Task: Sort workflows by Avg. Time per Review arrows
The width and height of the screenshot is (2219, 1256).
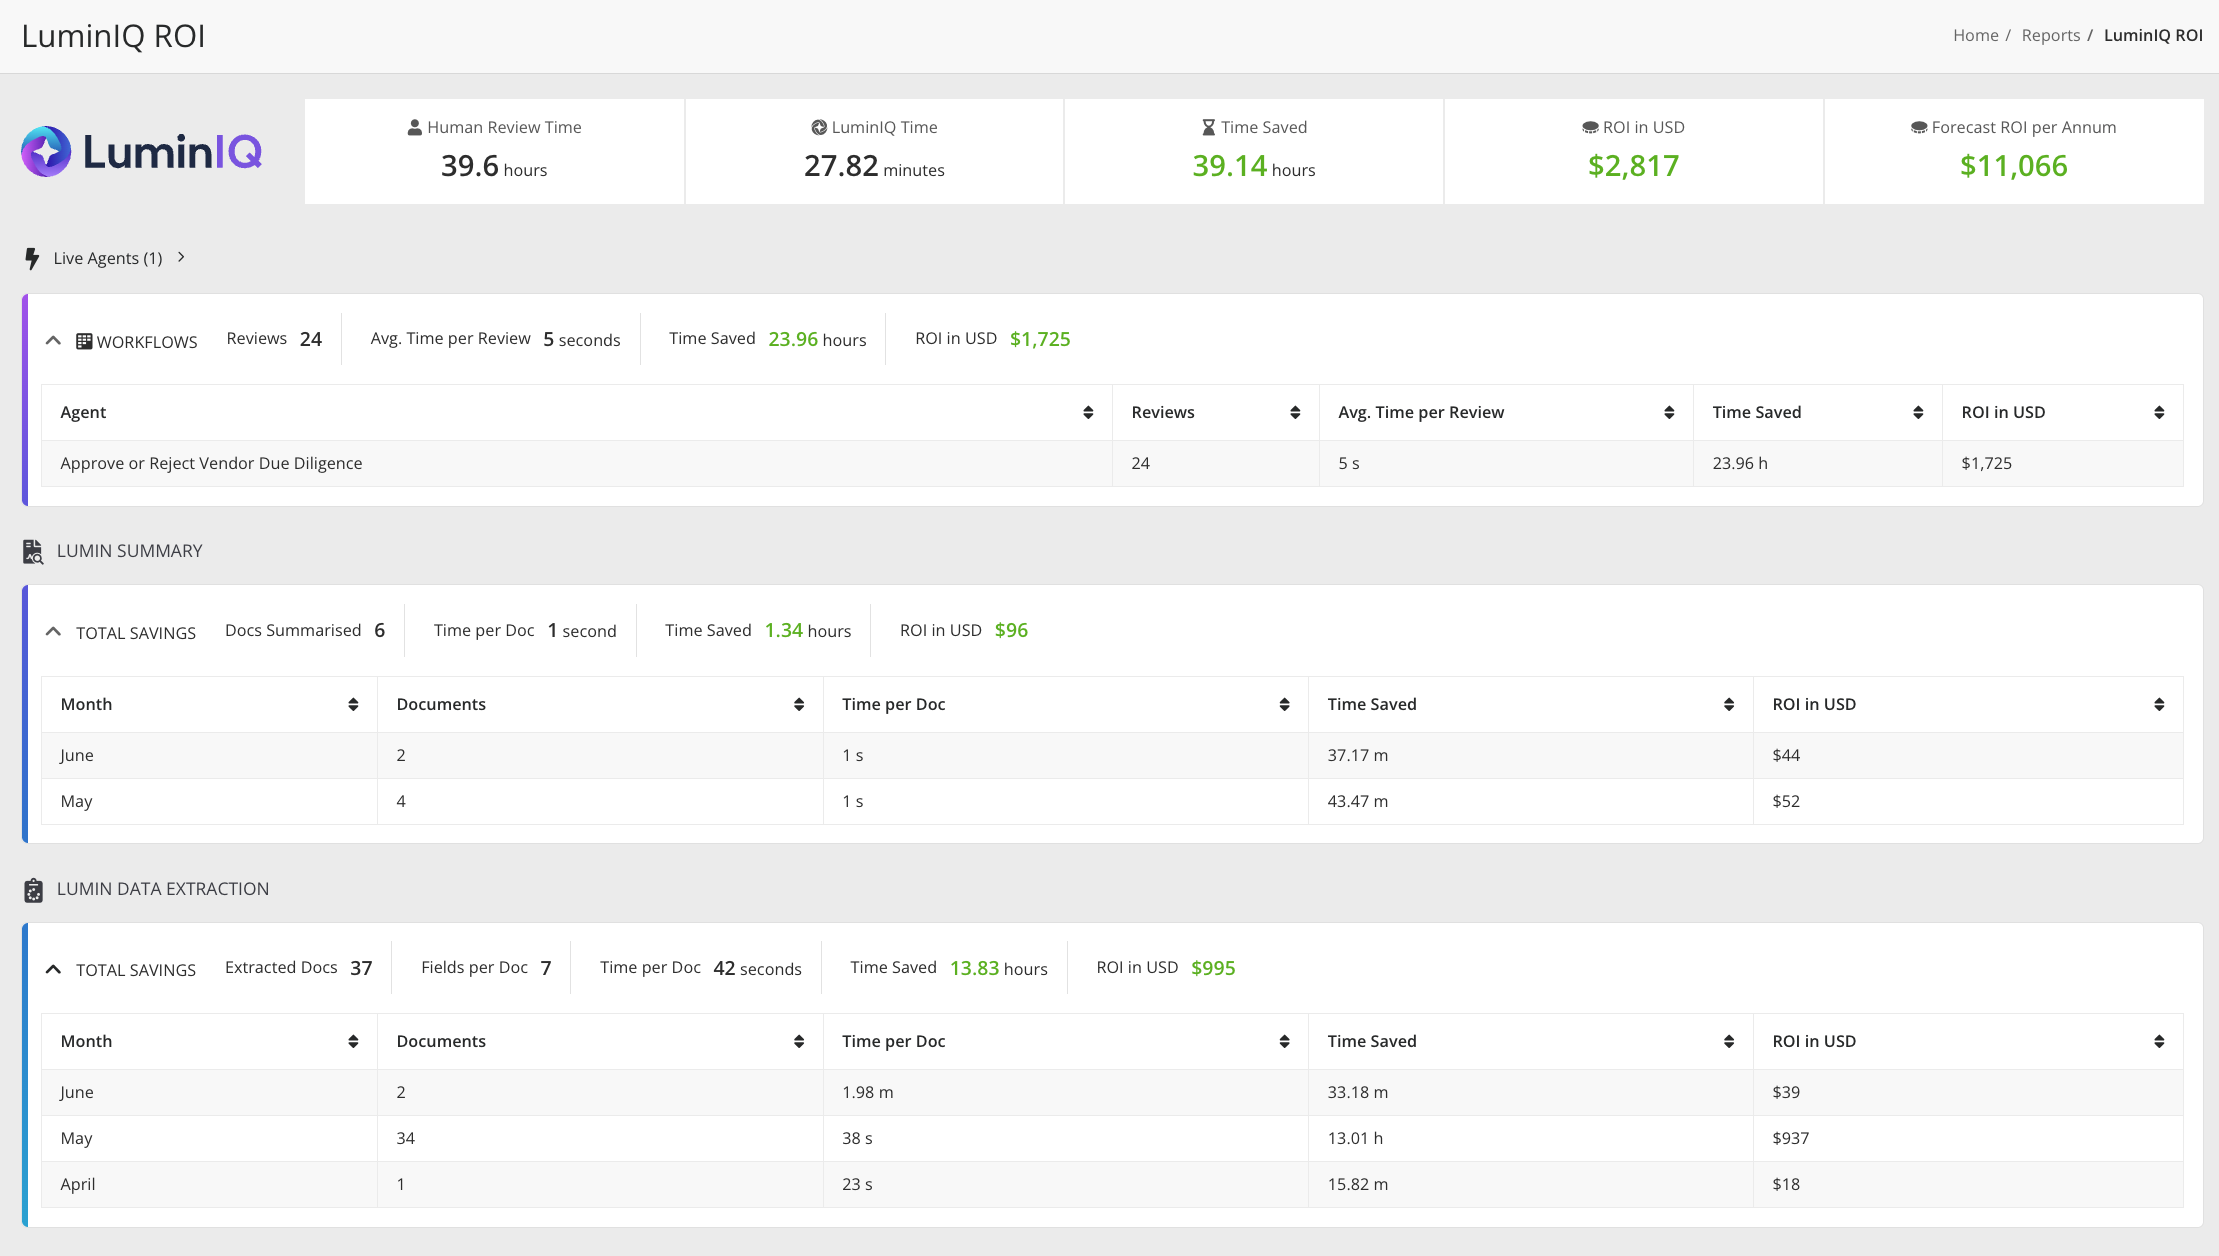Action: (1669, 413)
